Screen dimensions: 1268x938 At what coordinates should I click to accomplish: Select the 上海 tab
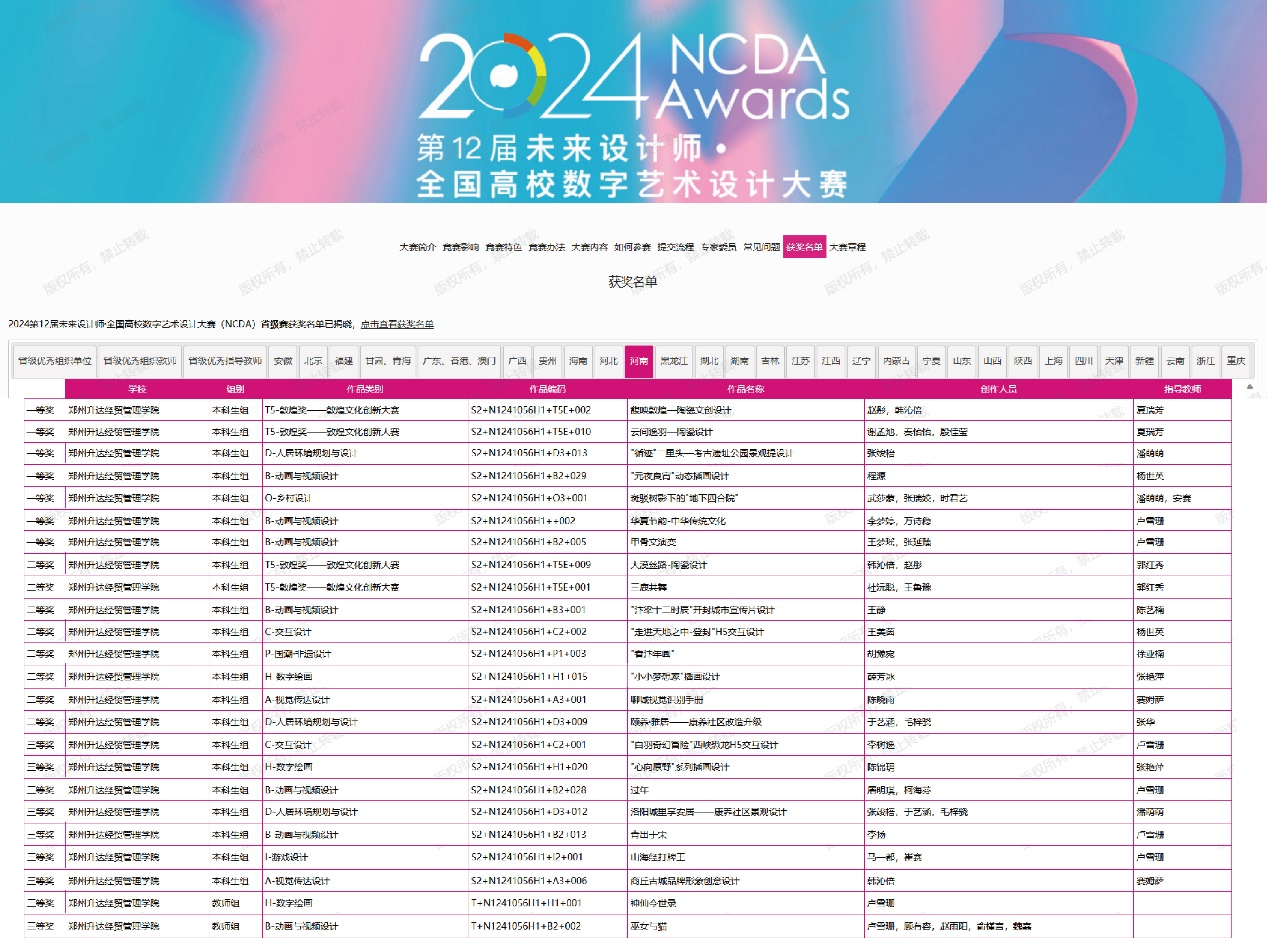[x=1052, y=361]
